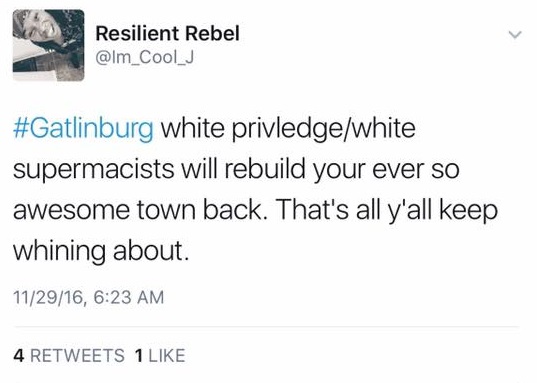Screen dimensions: 537x383
Task: Show the 1 LIKE list
Action: (x=160, y=355)
